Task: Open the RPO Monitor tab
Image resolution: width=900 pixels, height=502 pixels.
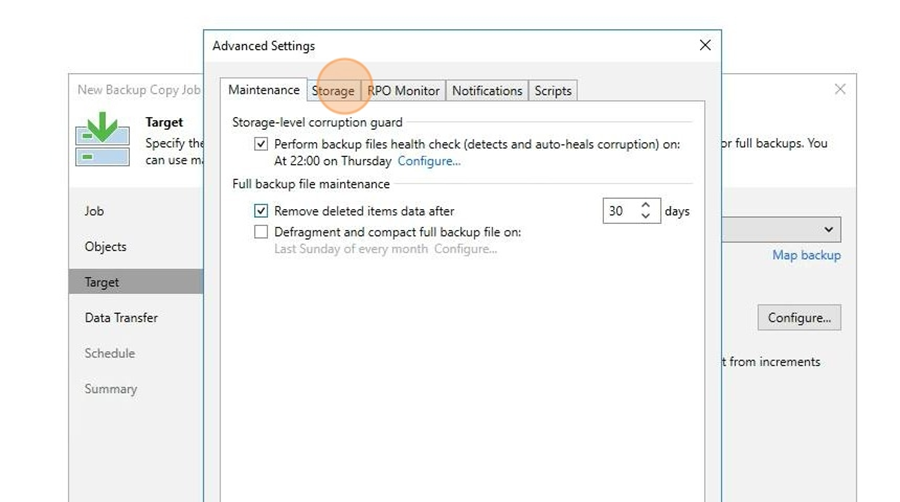Action: [x=404, y=91]
